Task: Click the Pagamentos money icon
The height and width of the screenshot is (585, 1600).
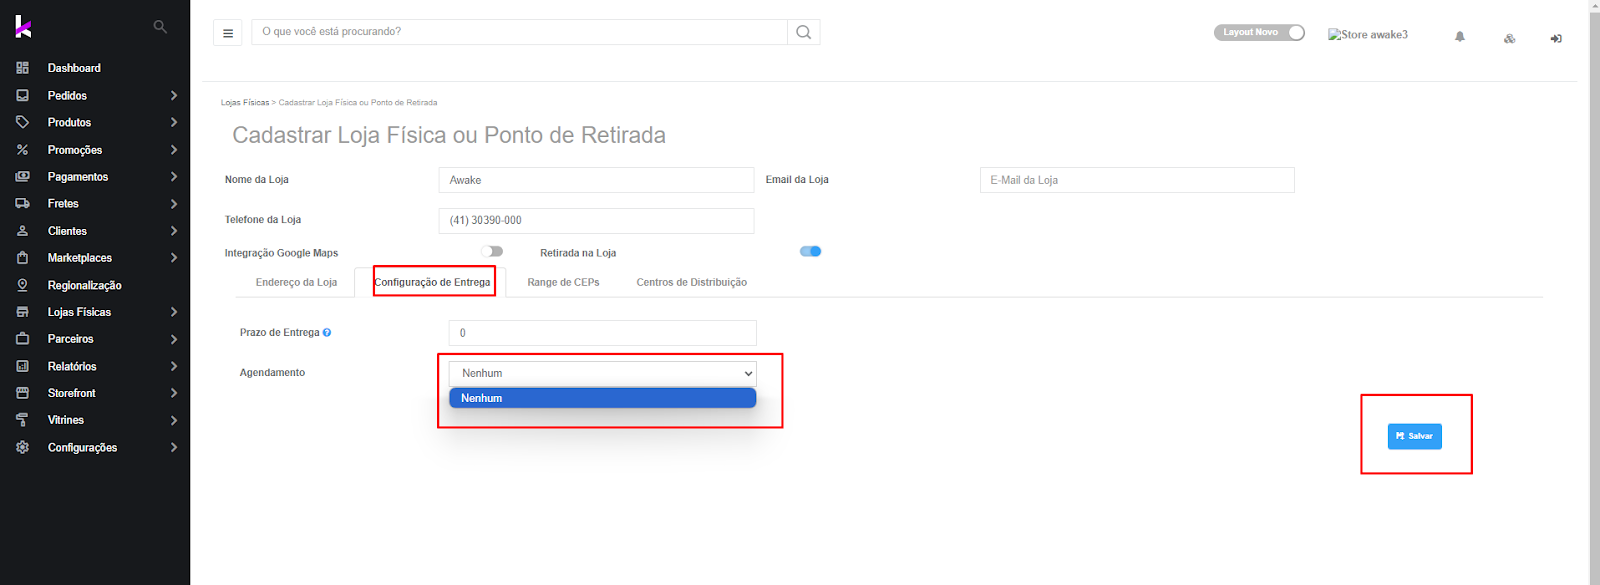Action: click(x=22, y=177)
